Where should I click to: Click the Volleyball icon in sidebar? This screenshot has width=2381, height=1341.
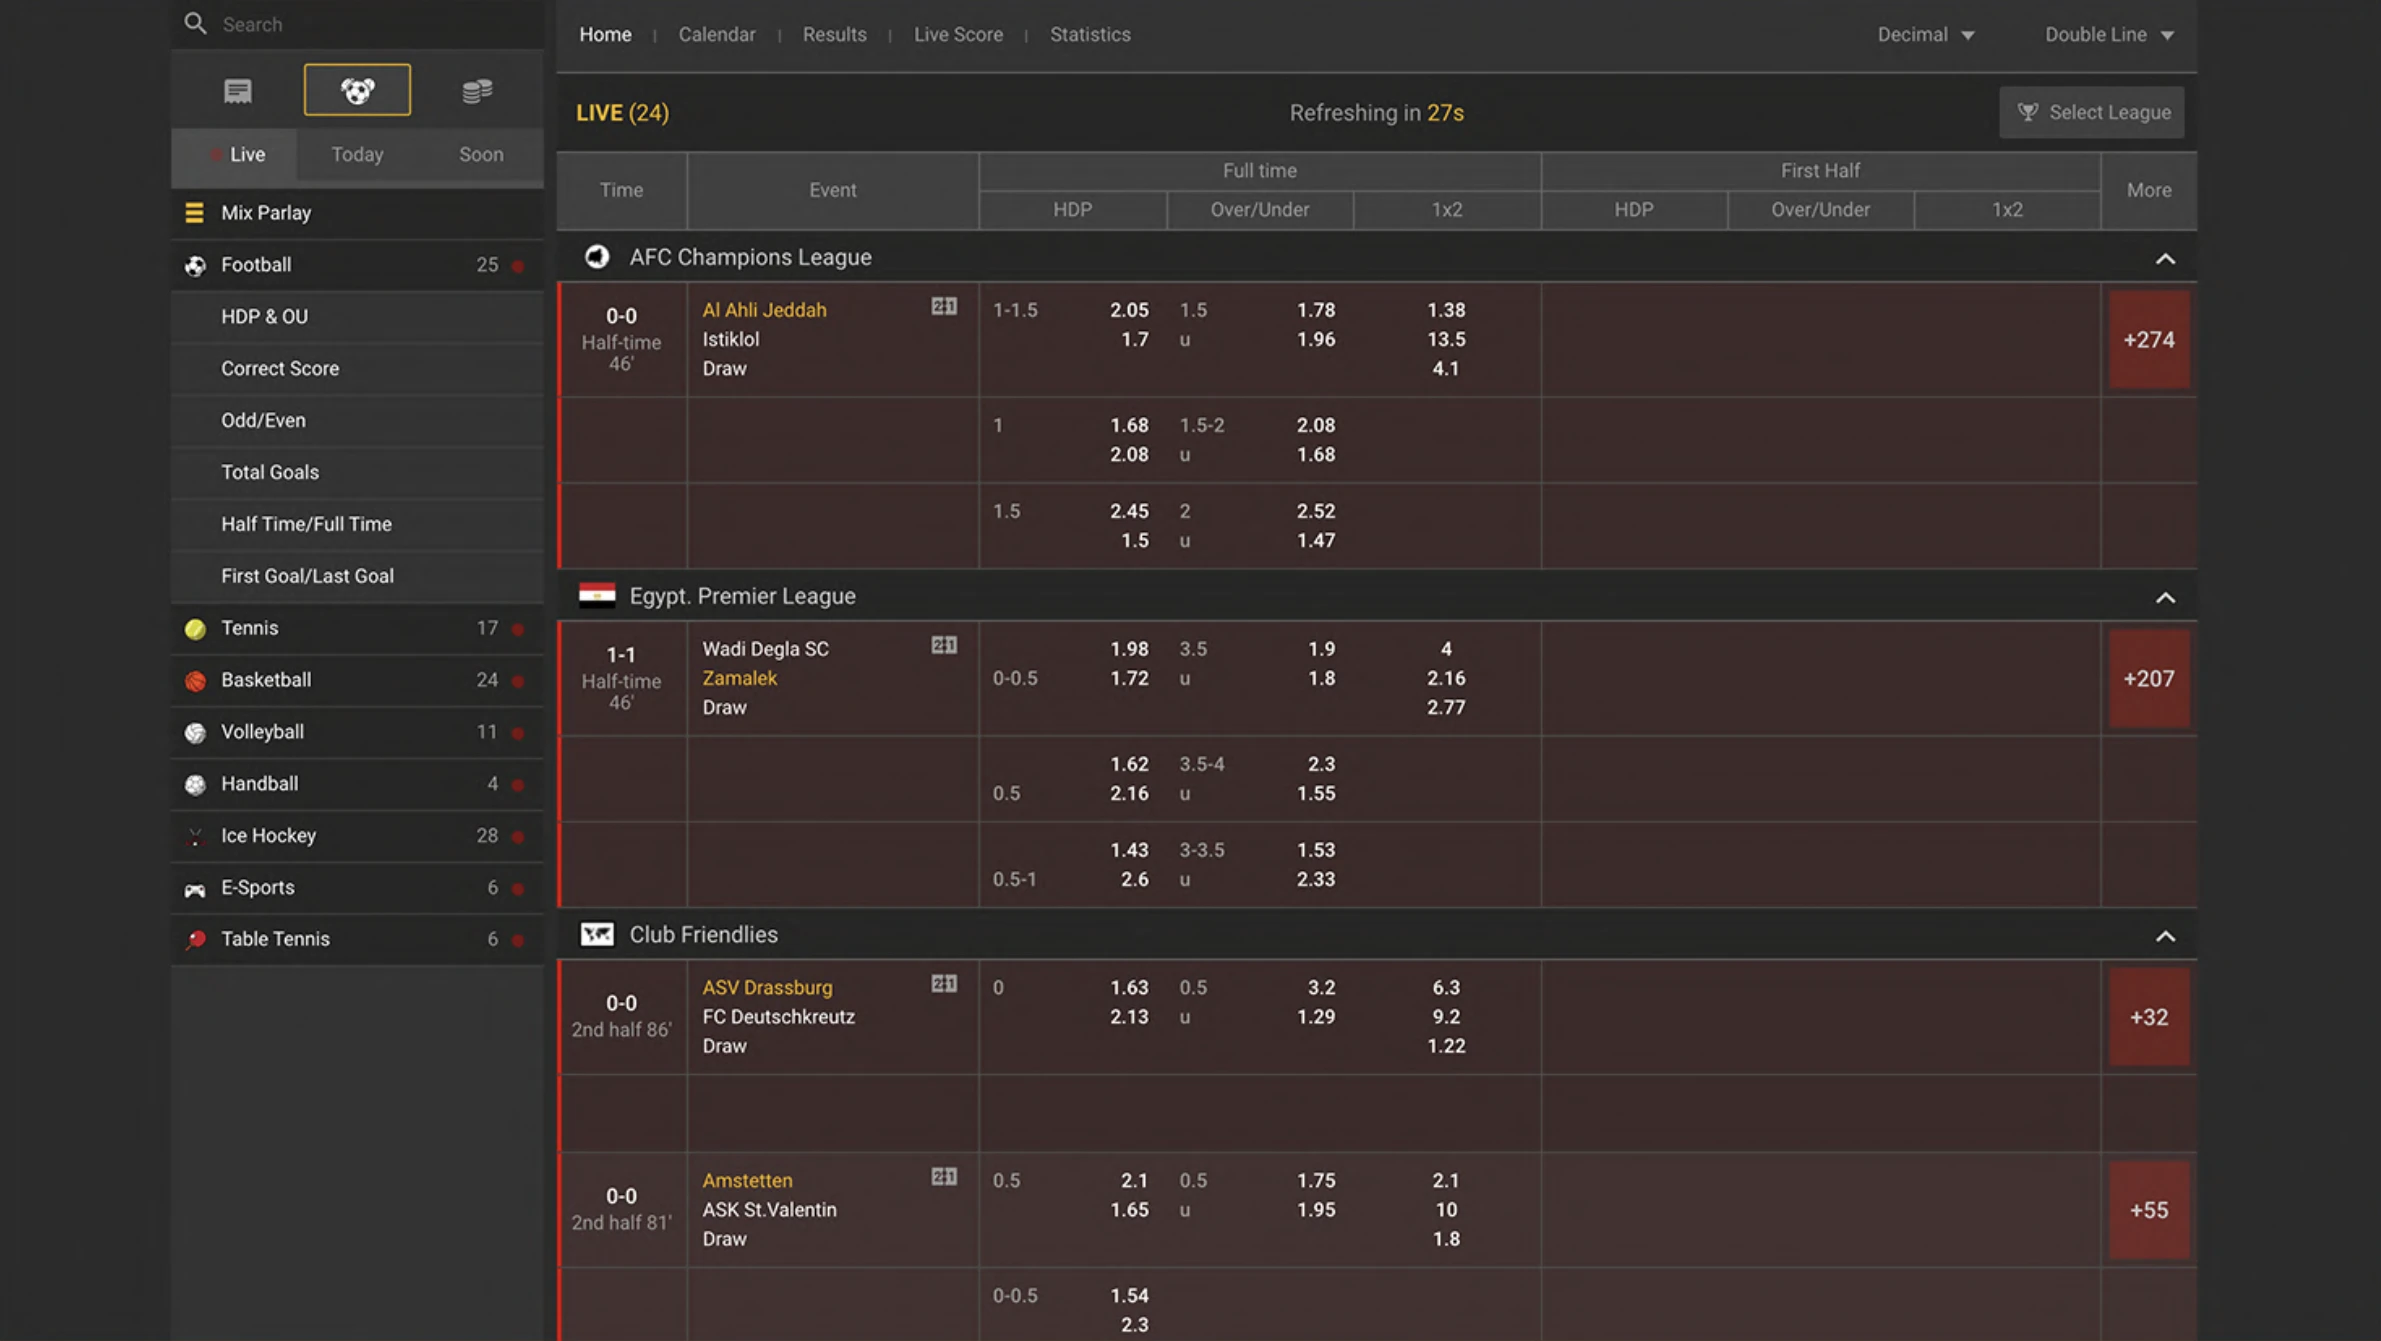(195, 733)
